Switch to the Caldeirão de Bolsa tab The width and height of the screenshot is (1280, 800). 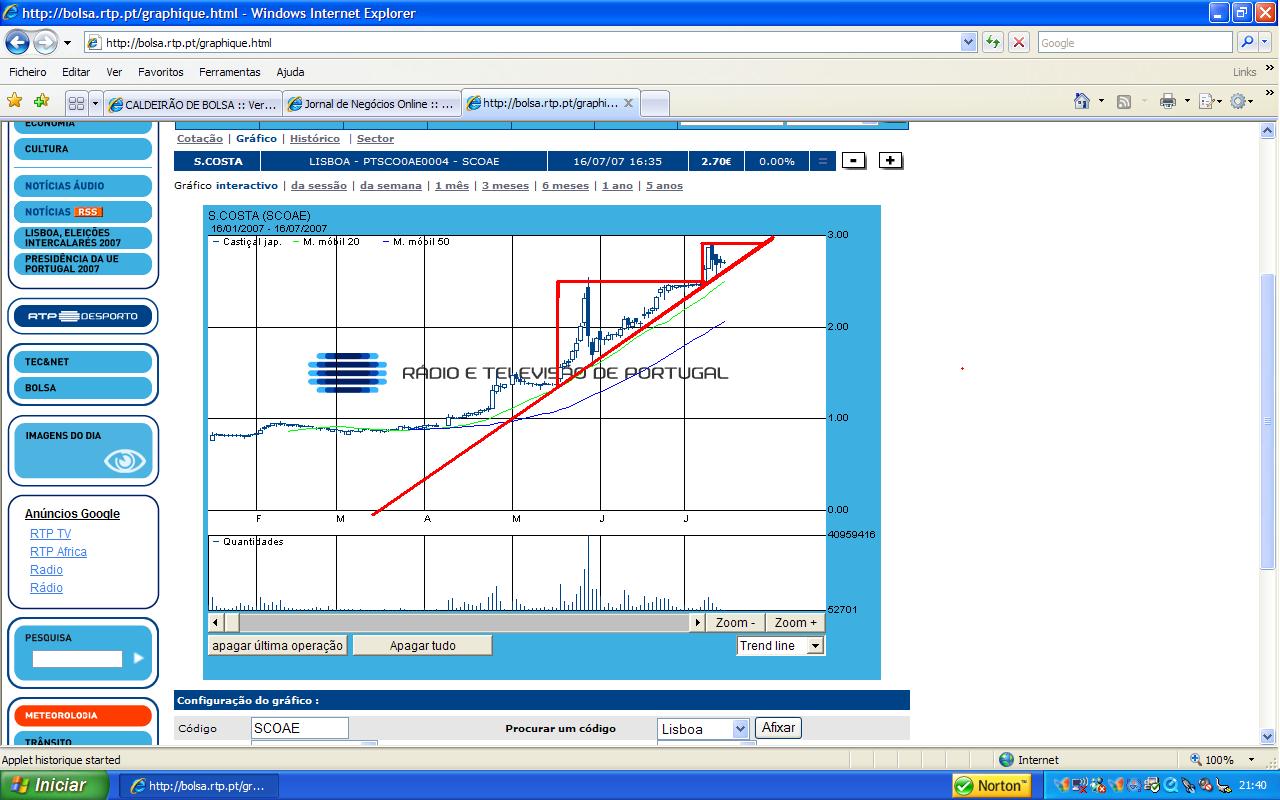[x=192, y=104]
